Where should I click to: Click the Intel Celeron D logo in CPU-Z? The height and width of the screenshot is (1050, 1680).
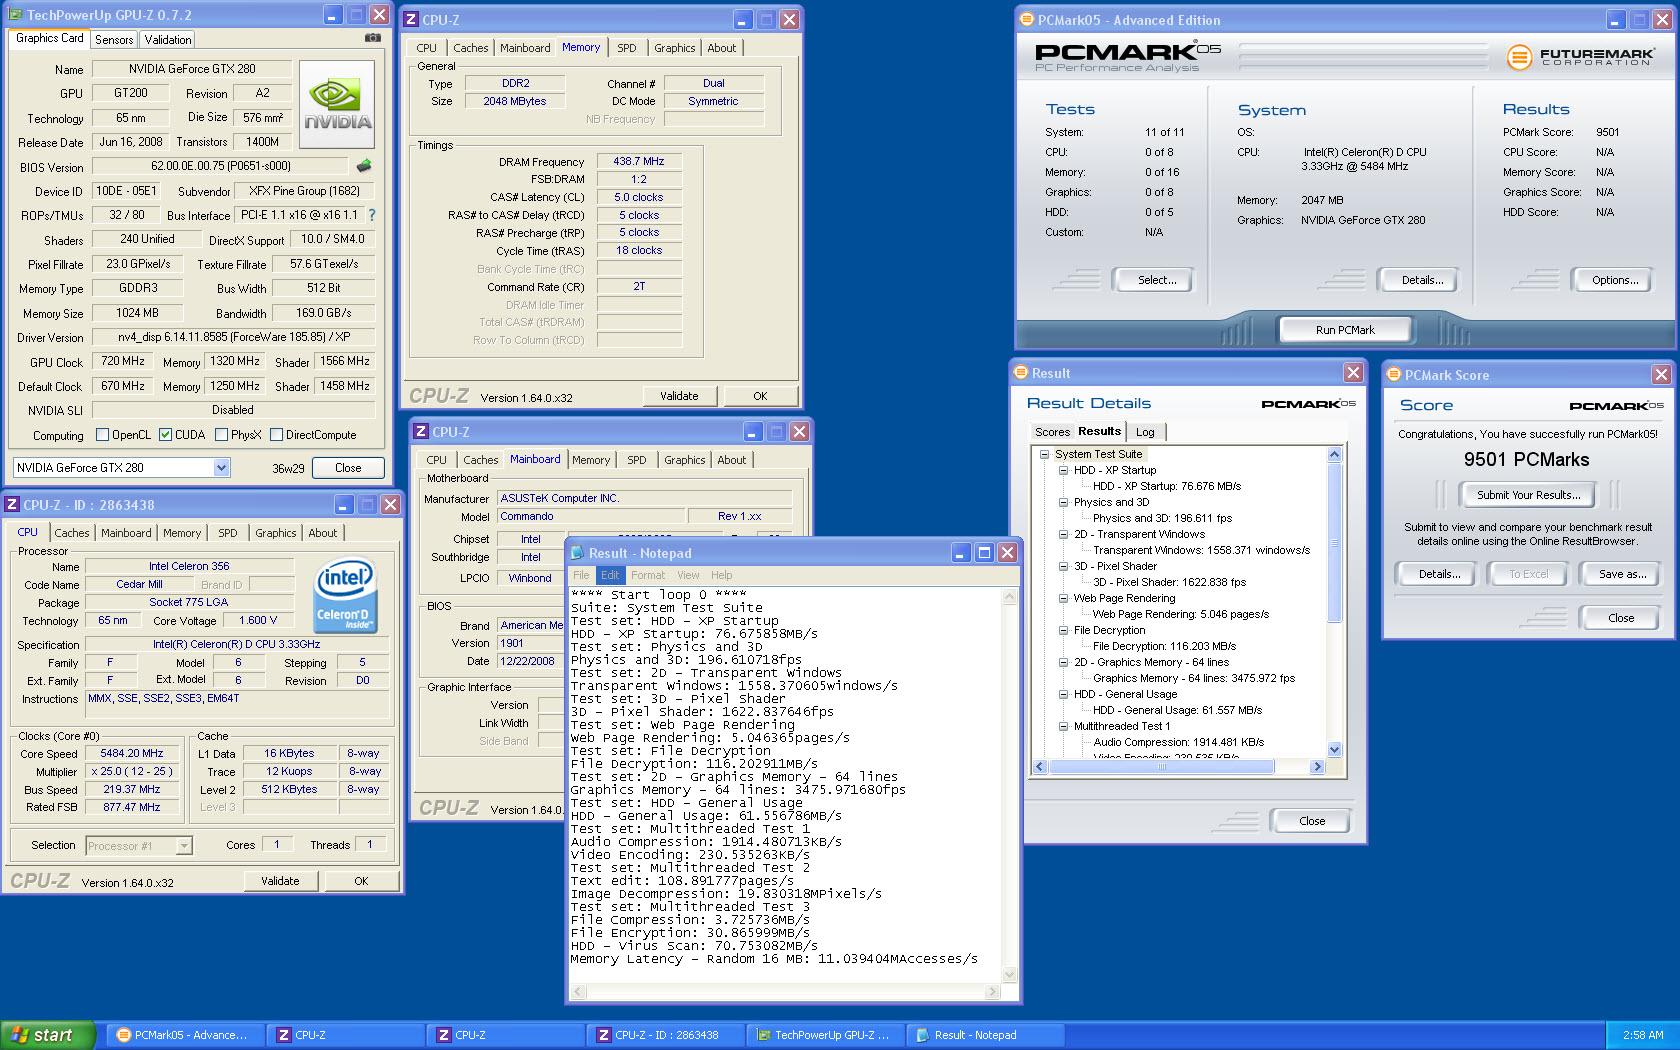tap(345, 596)
